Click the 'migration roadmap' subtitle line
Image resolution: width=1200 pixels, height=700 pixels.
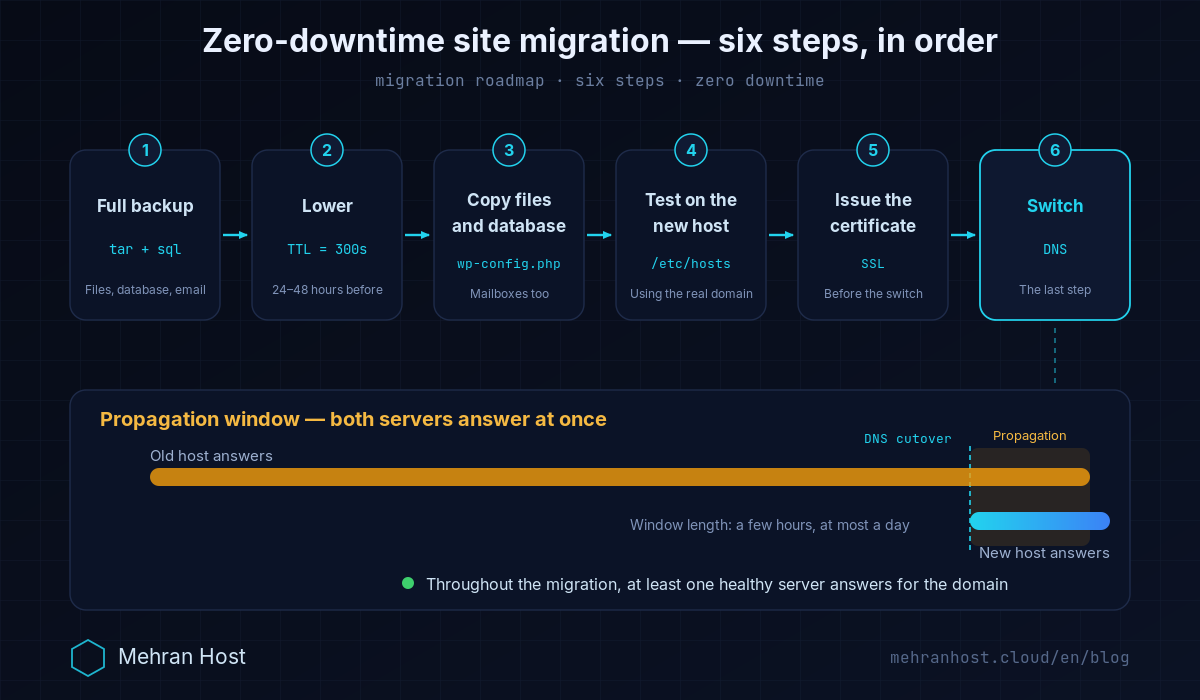[x=600, y=80]
